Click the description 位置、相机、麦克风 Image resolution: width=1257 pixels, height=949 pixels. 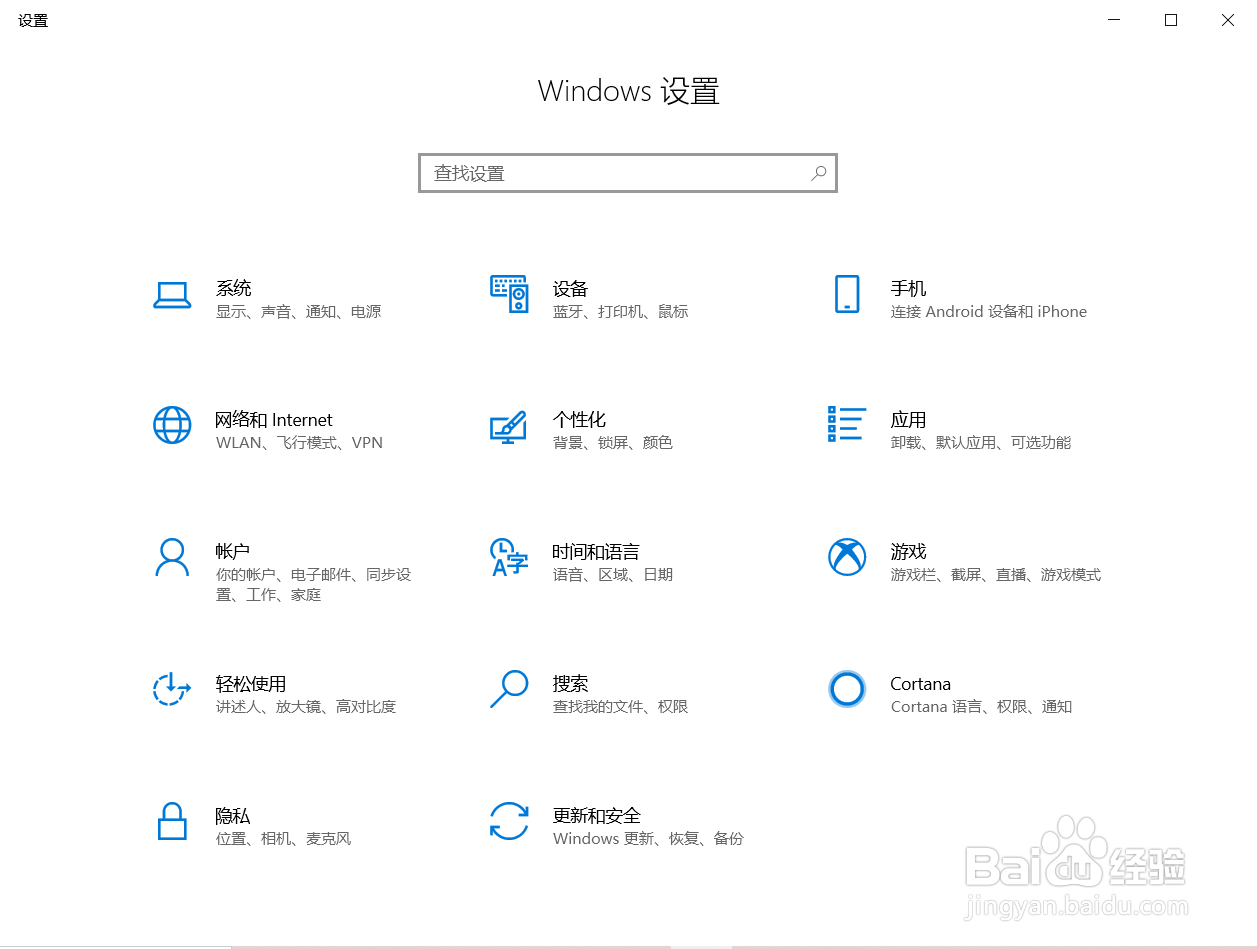point(283,839)
